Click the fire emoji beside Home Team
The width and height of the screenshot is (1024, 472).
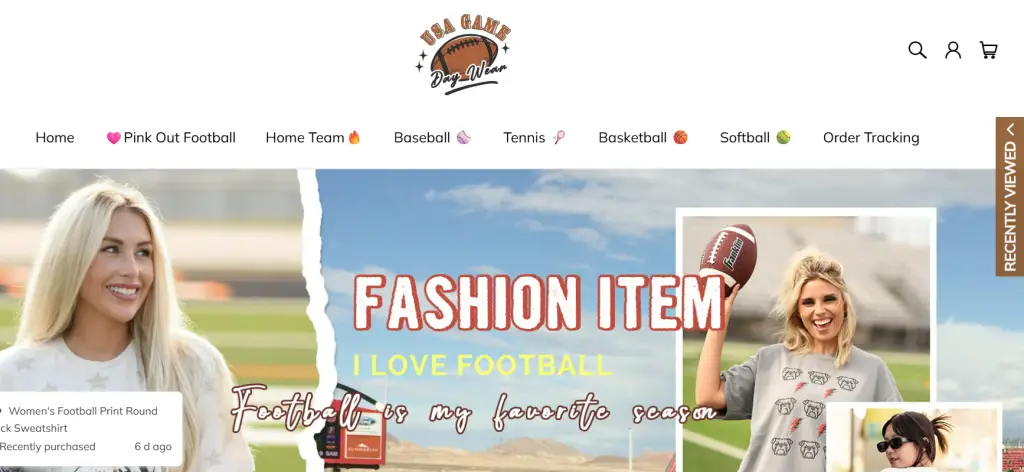tap(354, 137)
